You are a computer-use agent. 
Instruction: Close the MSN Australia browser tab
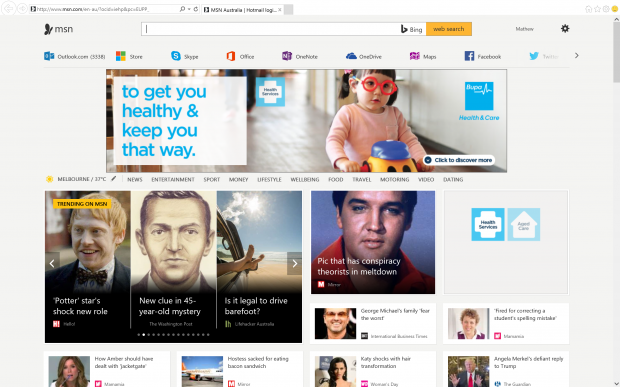280,9
